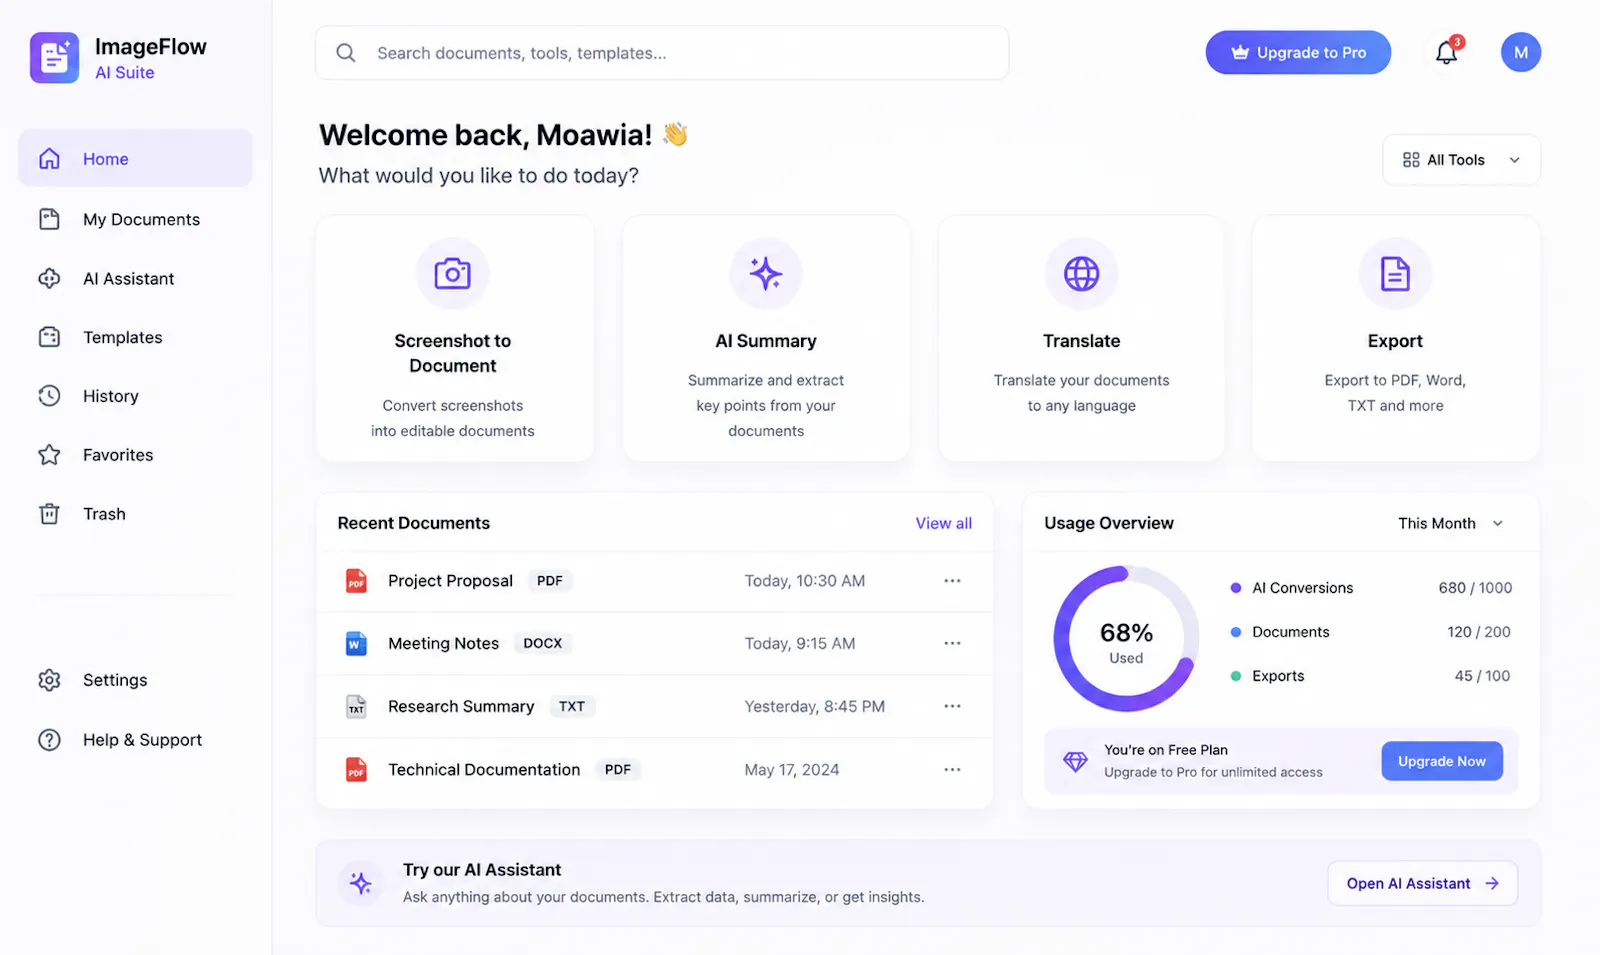Open the notifications bell

[1446, 53]
